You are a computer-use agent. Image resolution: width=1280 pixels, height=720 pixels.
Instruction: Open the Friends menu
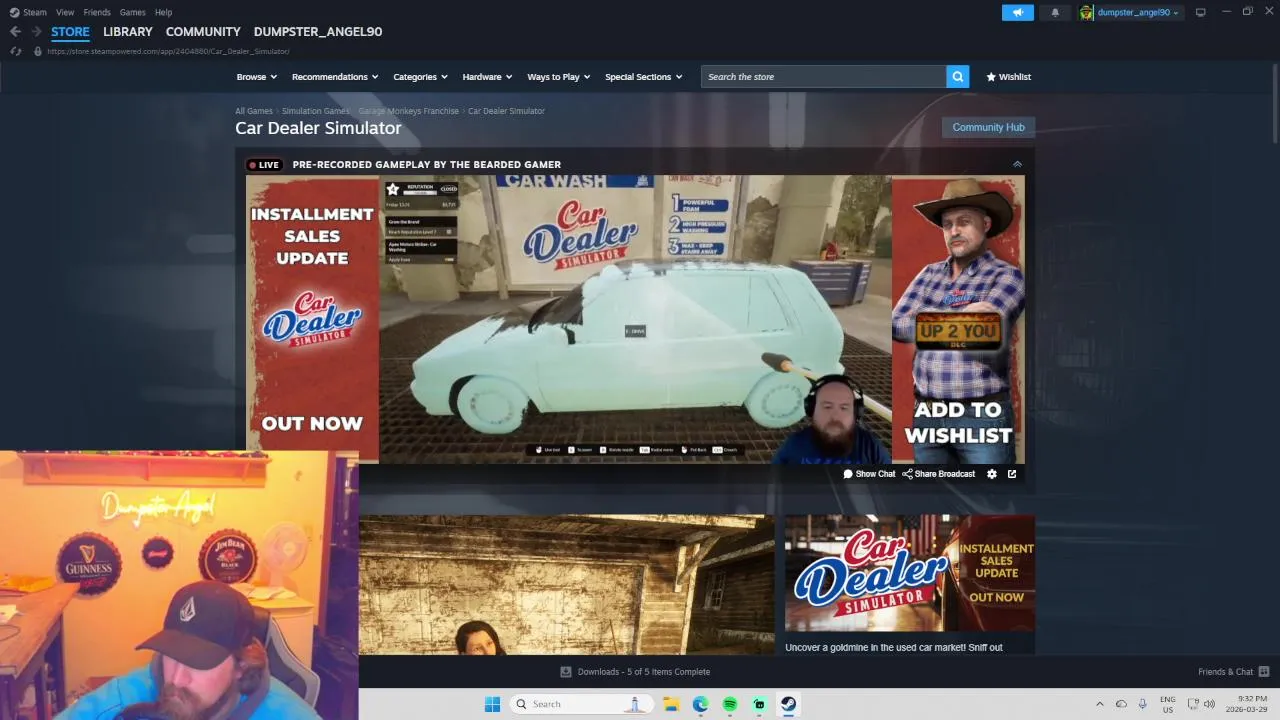(x=97, y=12)
